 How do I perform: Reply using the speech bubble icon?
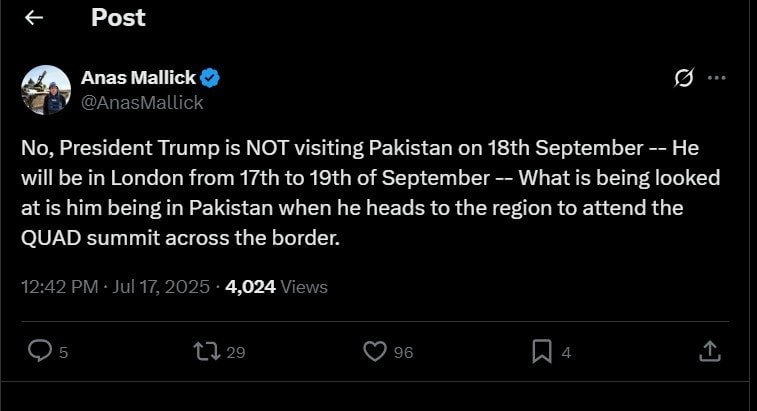coord(39,351)
